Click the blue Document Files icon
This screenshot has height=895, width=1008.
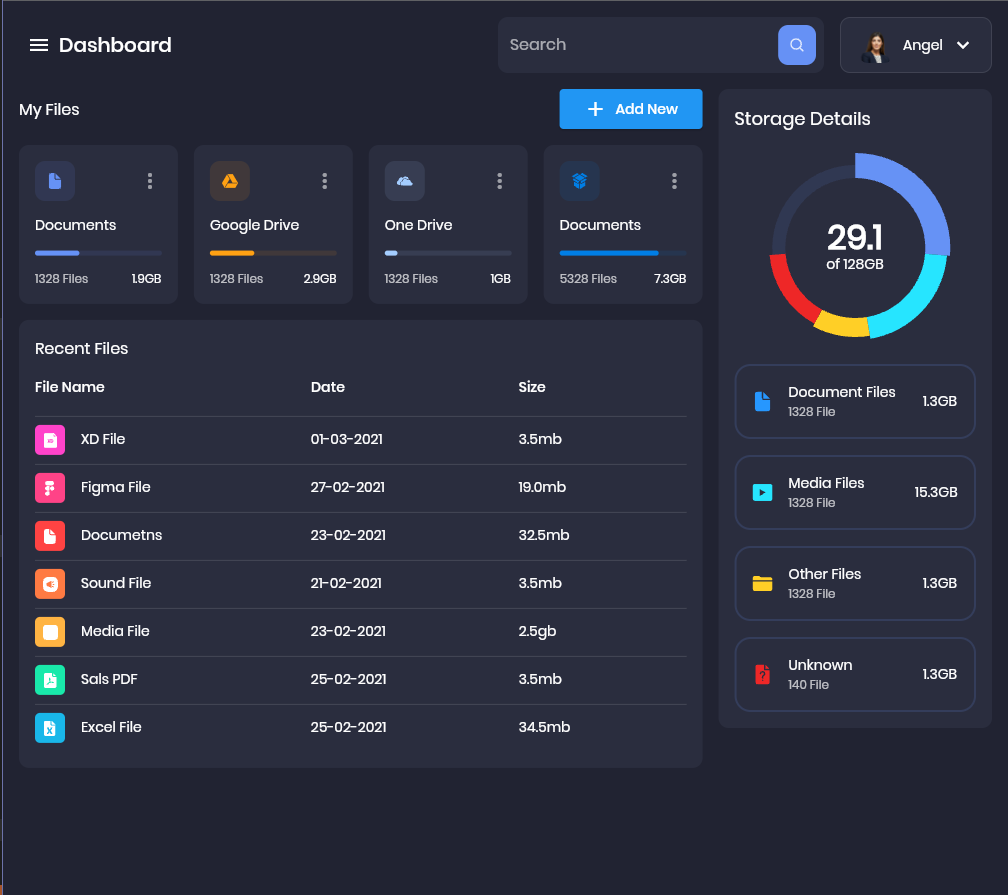pyautogui.click(x=762, y=401)
